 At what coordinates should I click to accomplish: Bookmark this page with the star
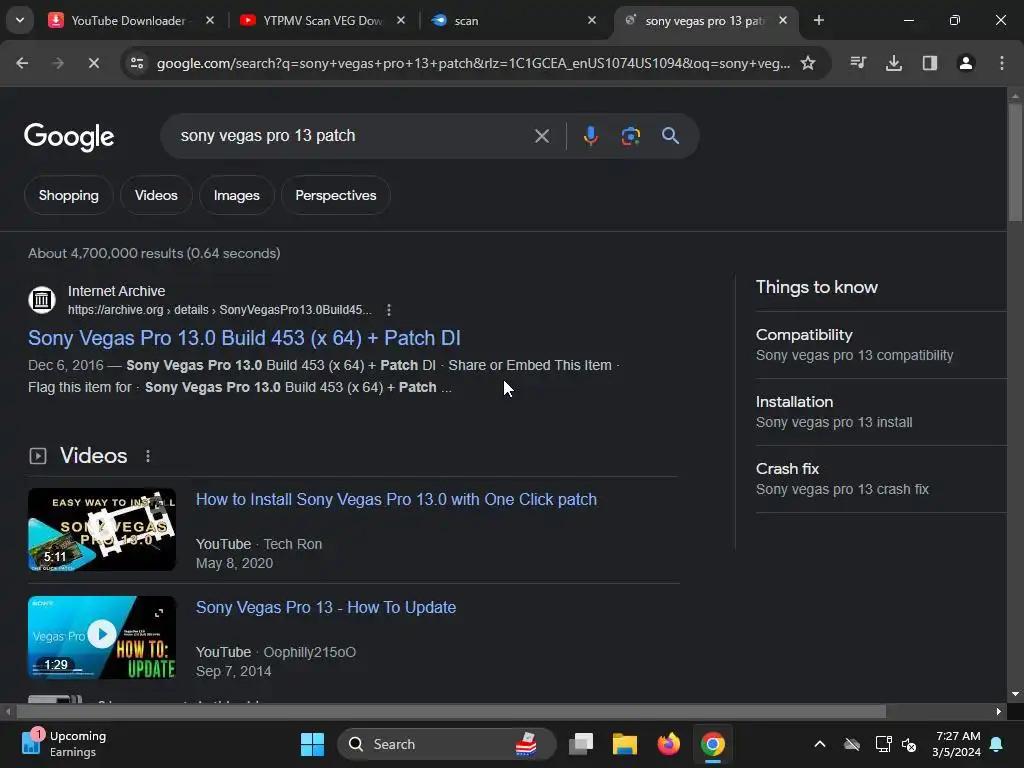[808, 63]
